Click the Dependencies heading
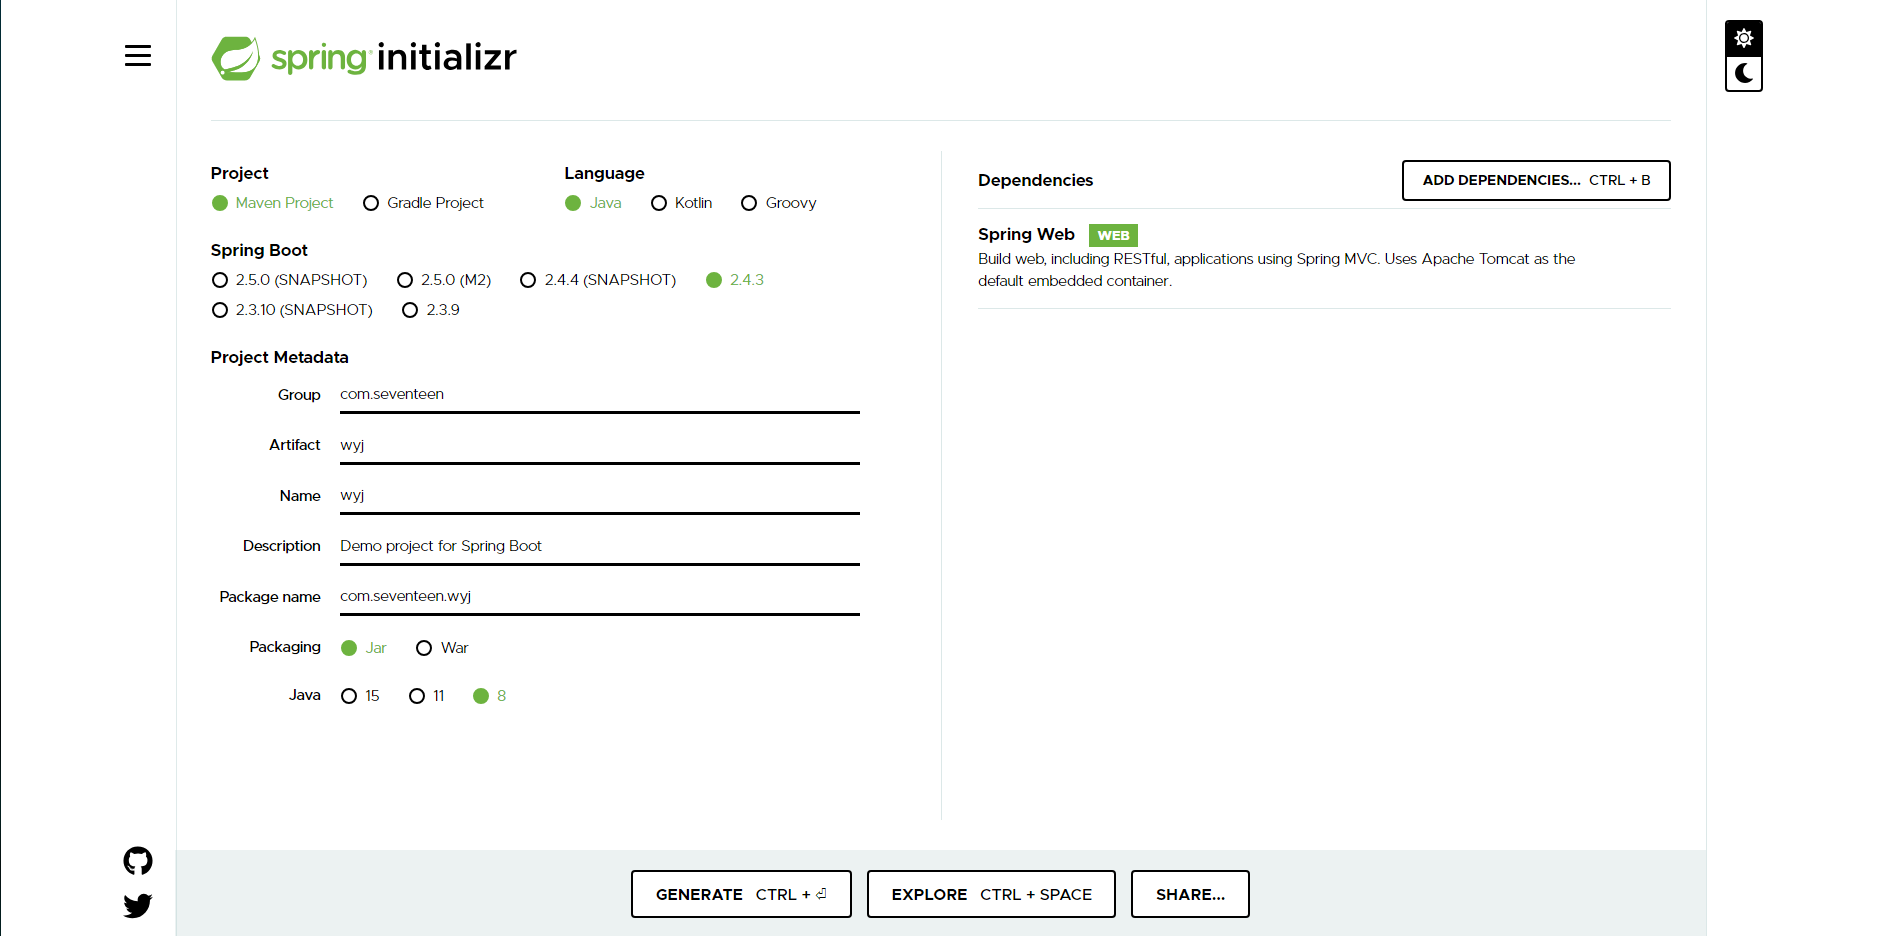Screen dimensions: 1879x936 point(1035,180)
